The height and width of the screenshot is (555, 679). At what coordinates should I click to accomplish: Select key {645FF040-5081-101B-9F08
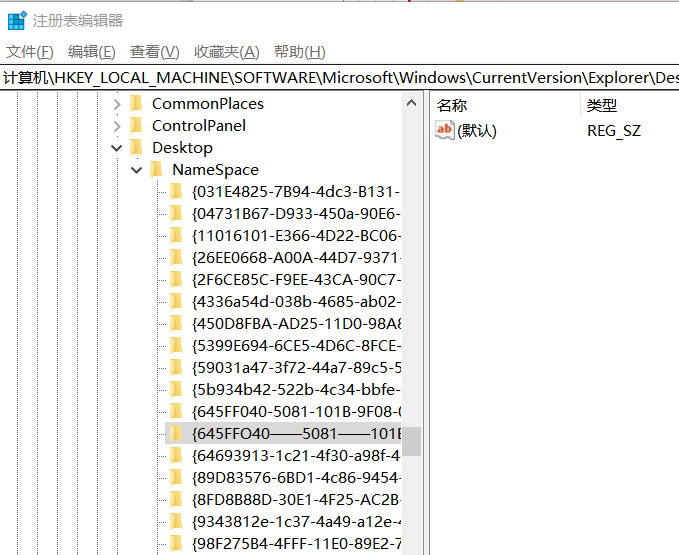tap(296, 412)
